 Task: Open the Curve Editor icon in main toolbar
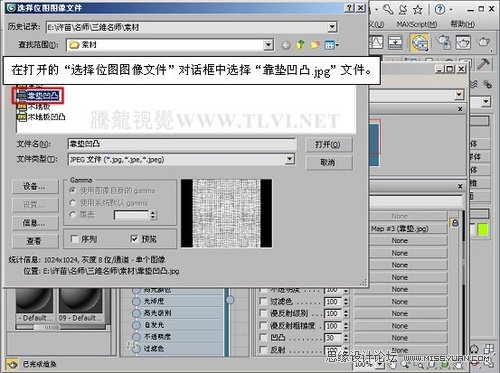point(376,42)
